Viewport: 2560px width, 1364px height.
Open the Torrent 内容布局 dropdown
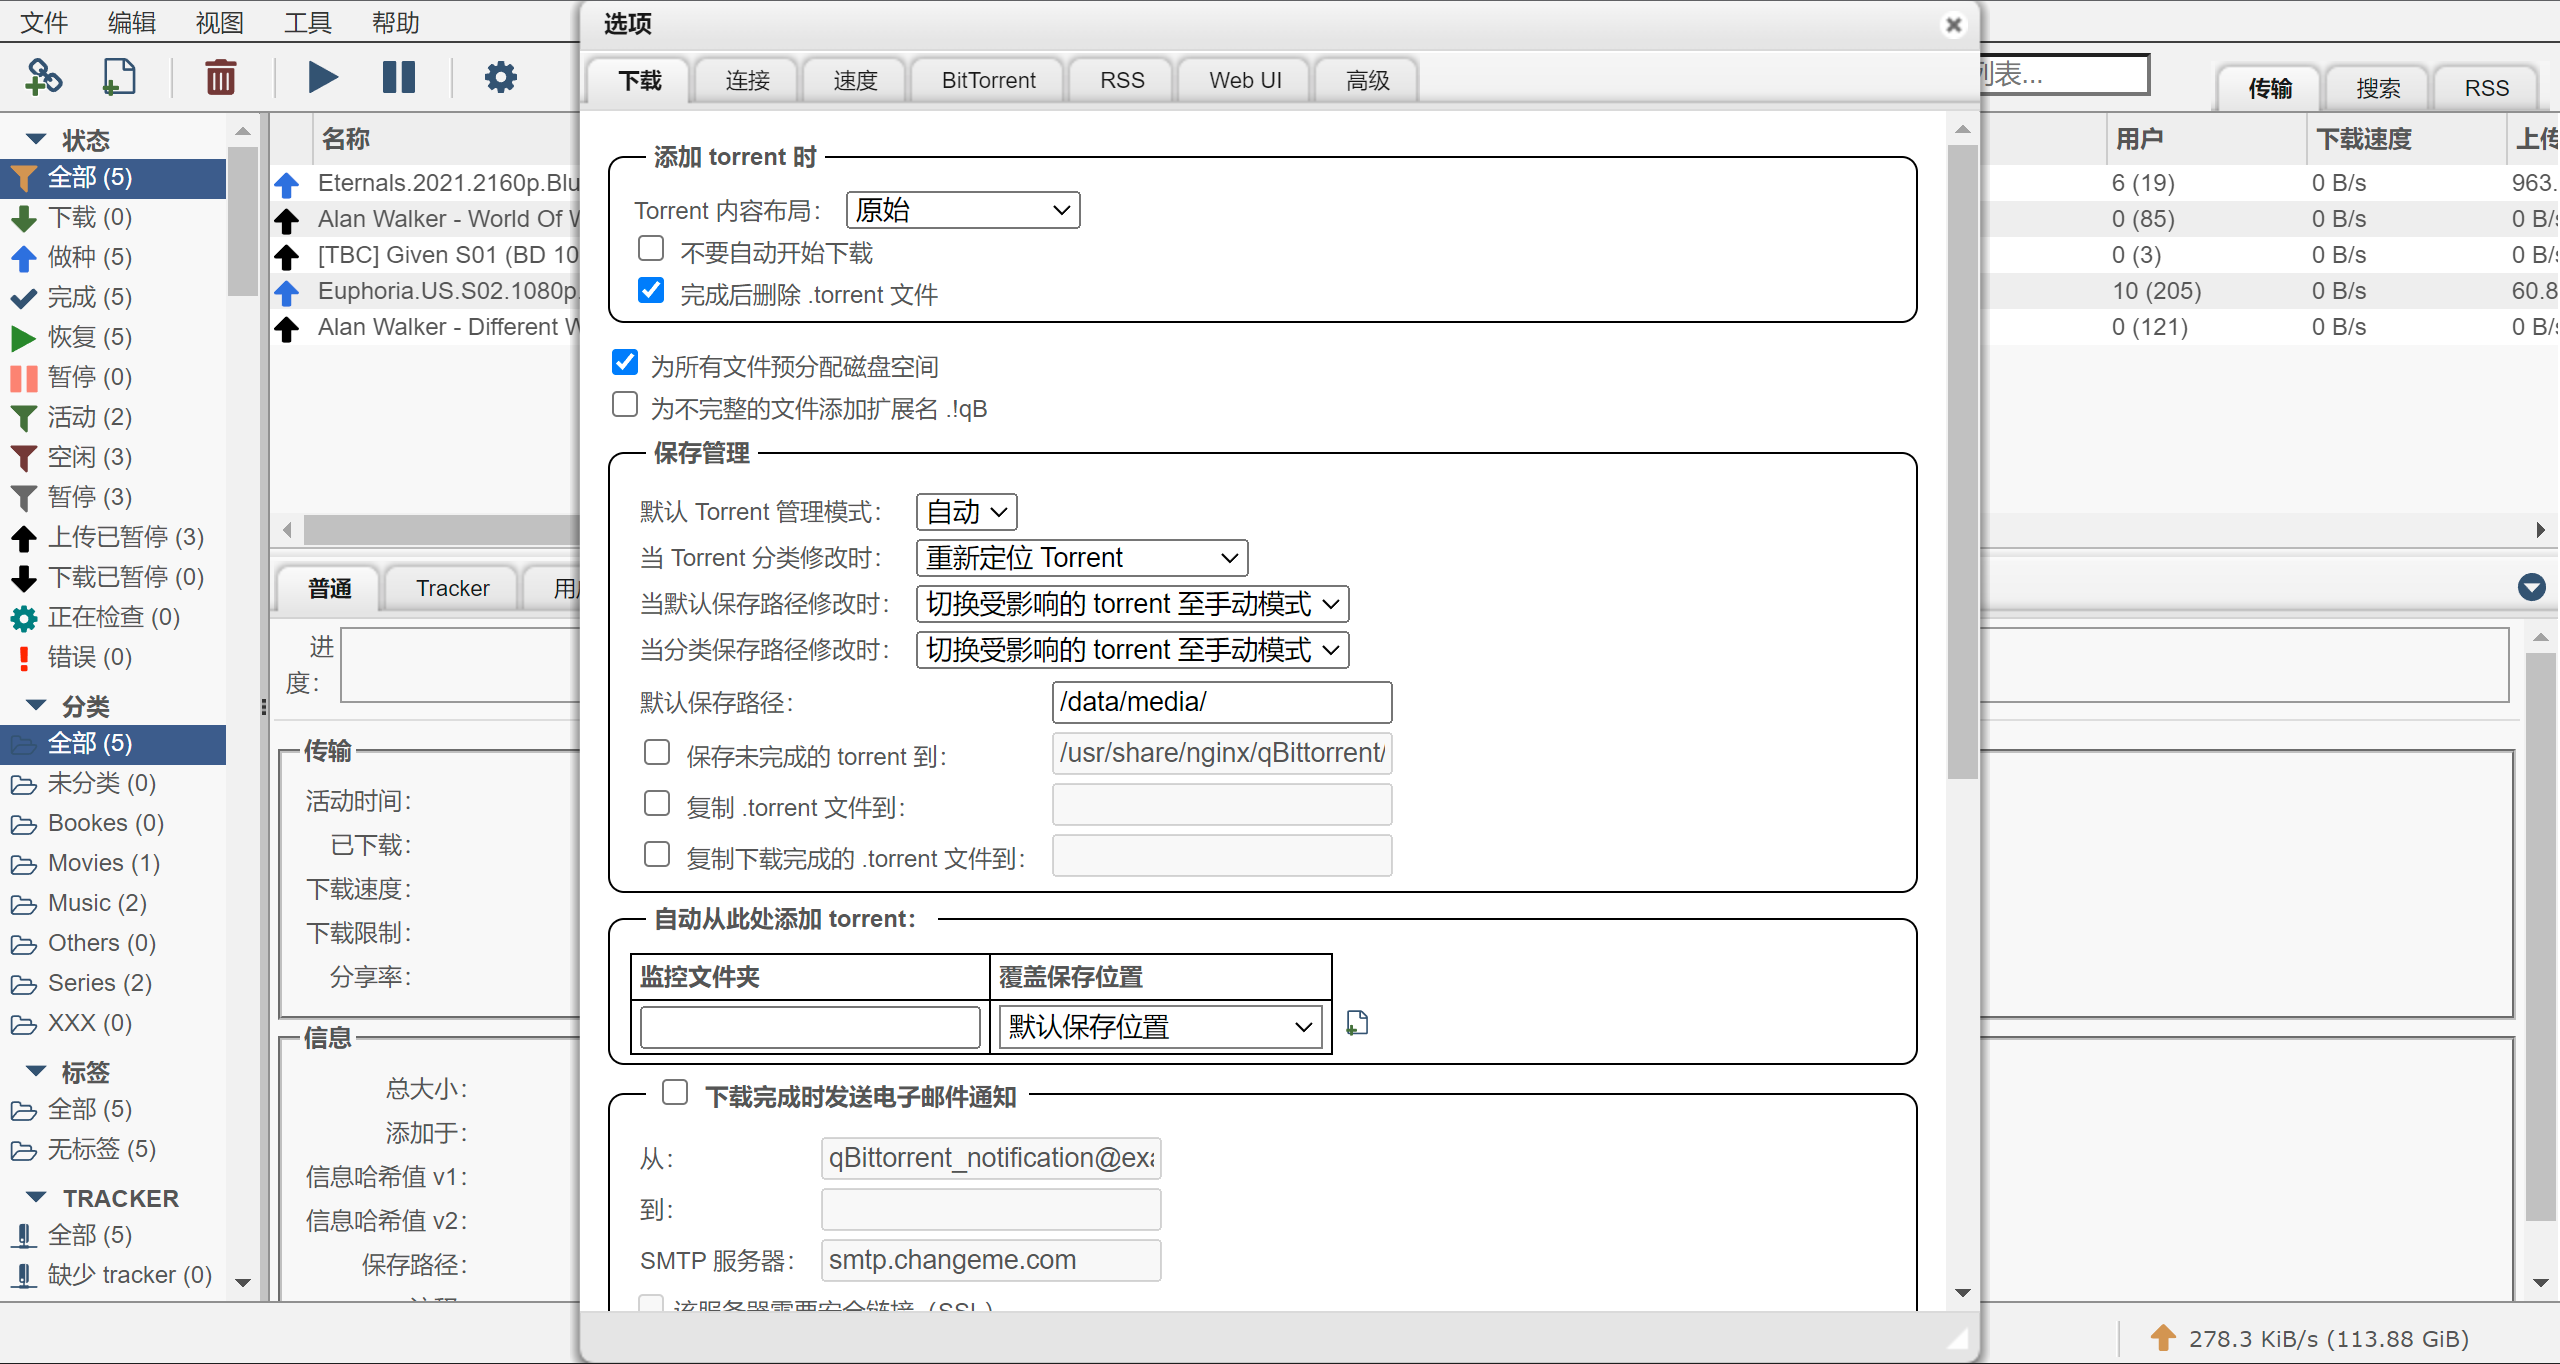click(961, 209)
